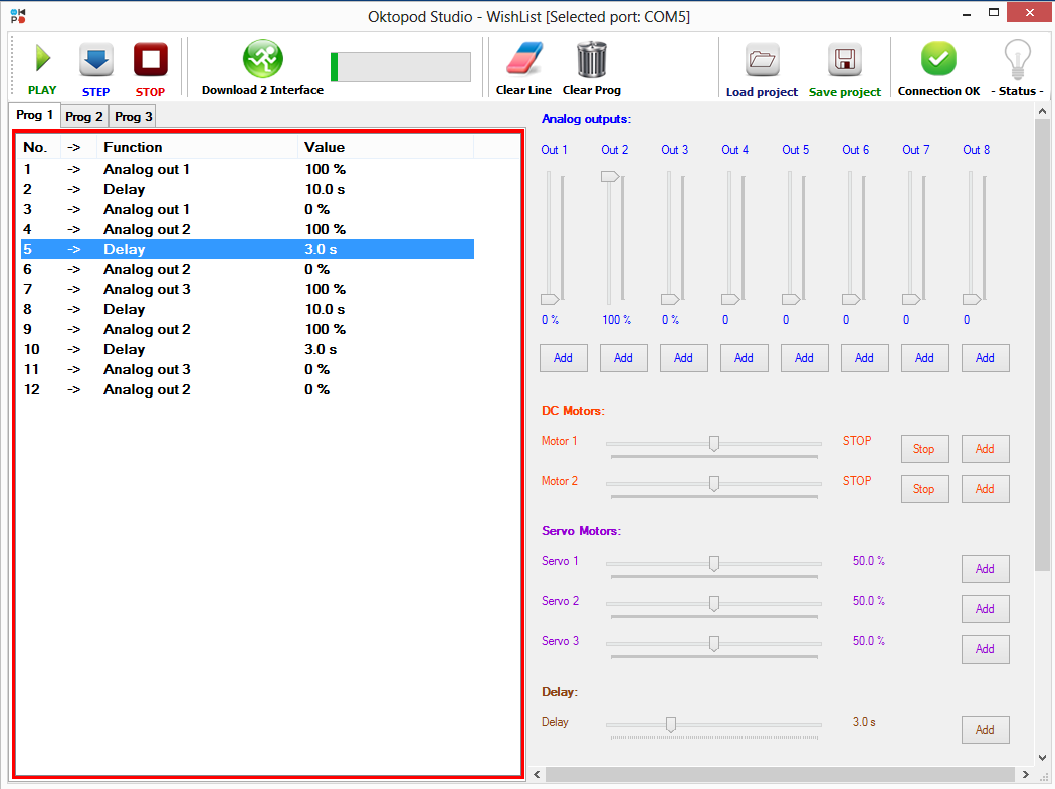Image resolution: width=1055 pixels, height=789 pixels.
Task: Click the Status light bulb icon
Action: coord(1017,60)
